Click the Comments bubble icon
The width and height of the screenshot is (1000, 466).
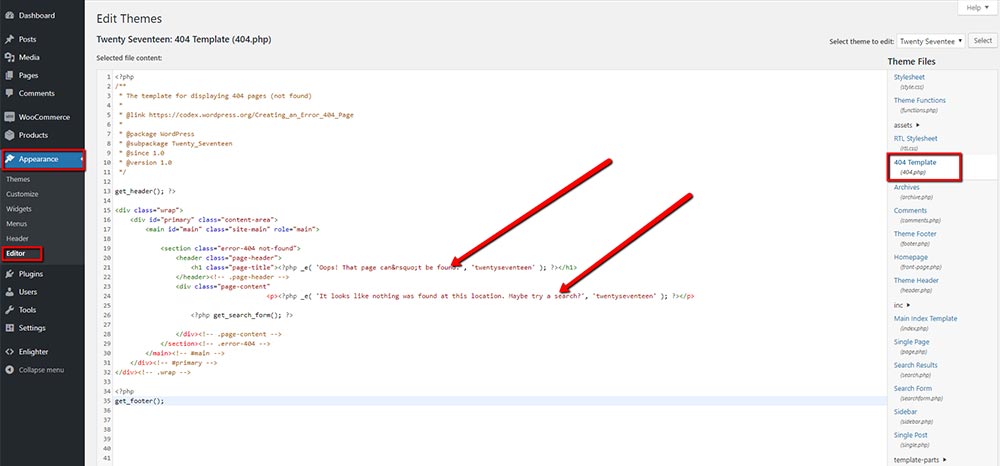(x=10, y=93)
